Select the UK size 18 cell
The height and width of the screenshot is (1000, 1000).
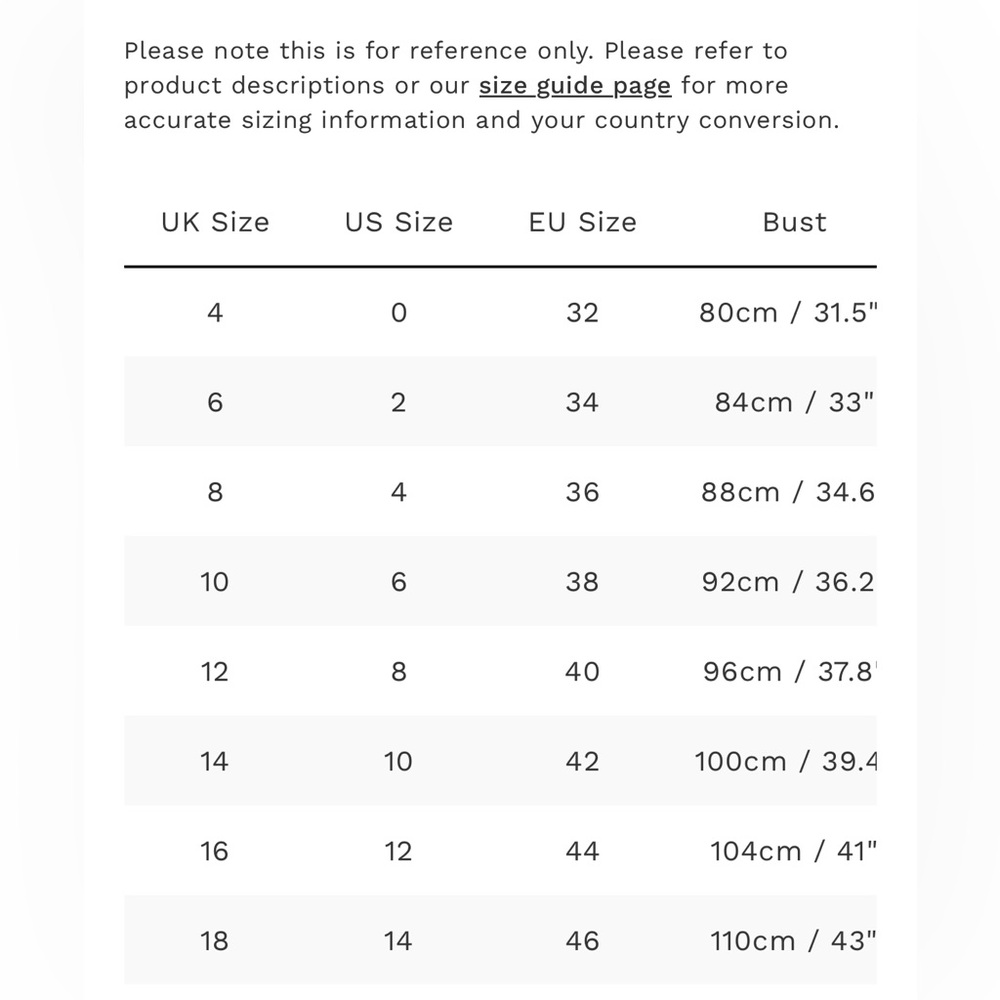click(215, 941)
